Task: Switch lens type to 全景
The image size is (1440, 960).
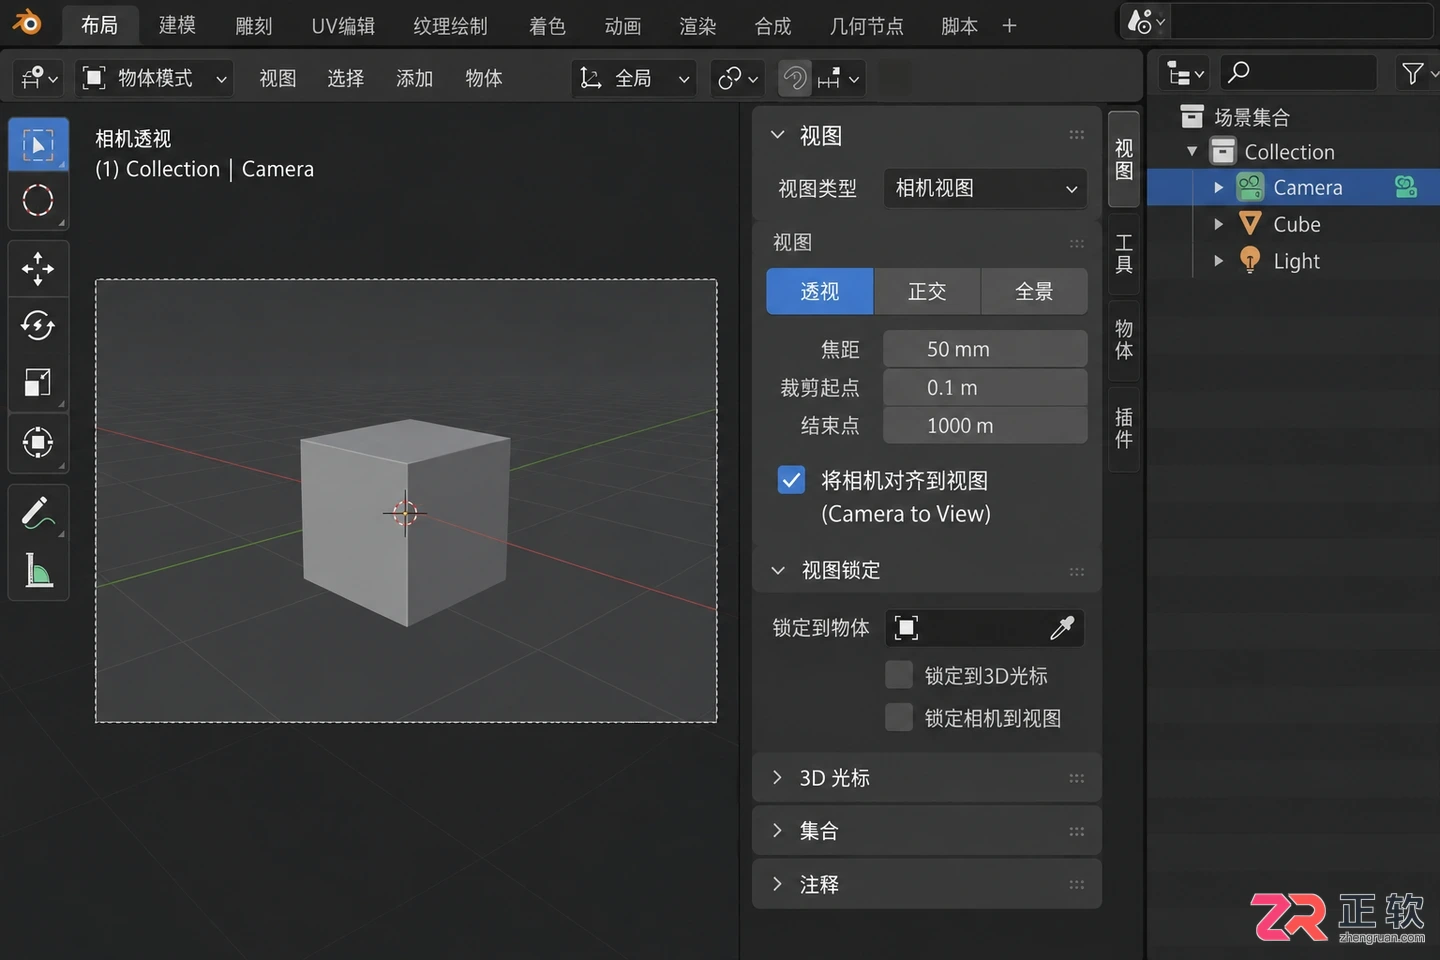Action: pos(1034,291)
